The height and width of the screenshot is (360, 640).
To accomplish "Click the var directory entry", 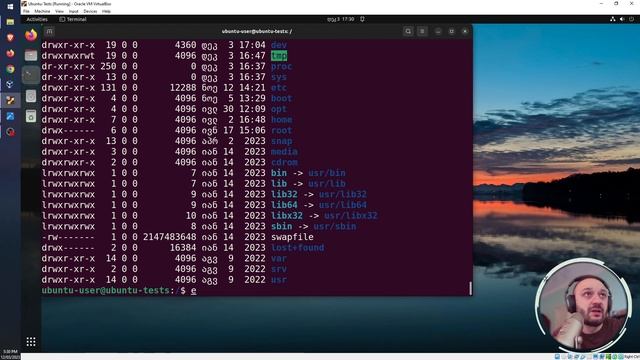I will click(x=279, y=258).
